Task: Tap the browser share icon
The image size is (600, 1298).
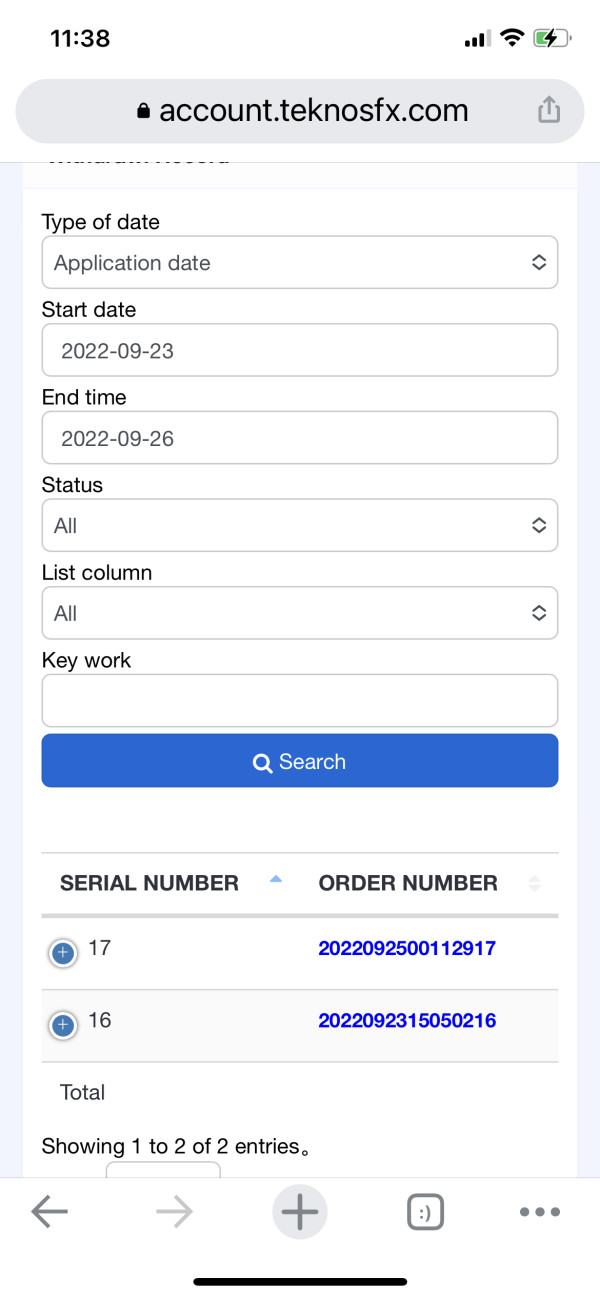Action: click(x=548, y=110)
